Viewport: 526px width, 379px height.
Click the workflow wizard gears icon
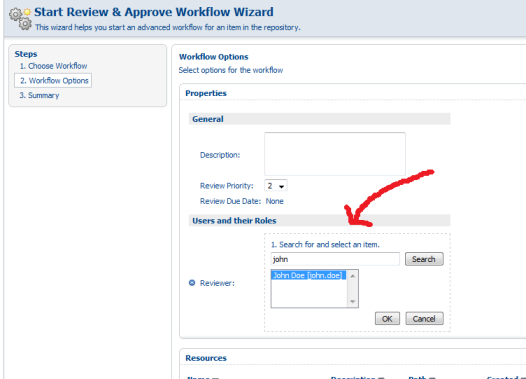pos(20,19)
